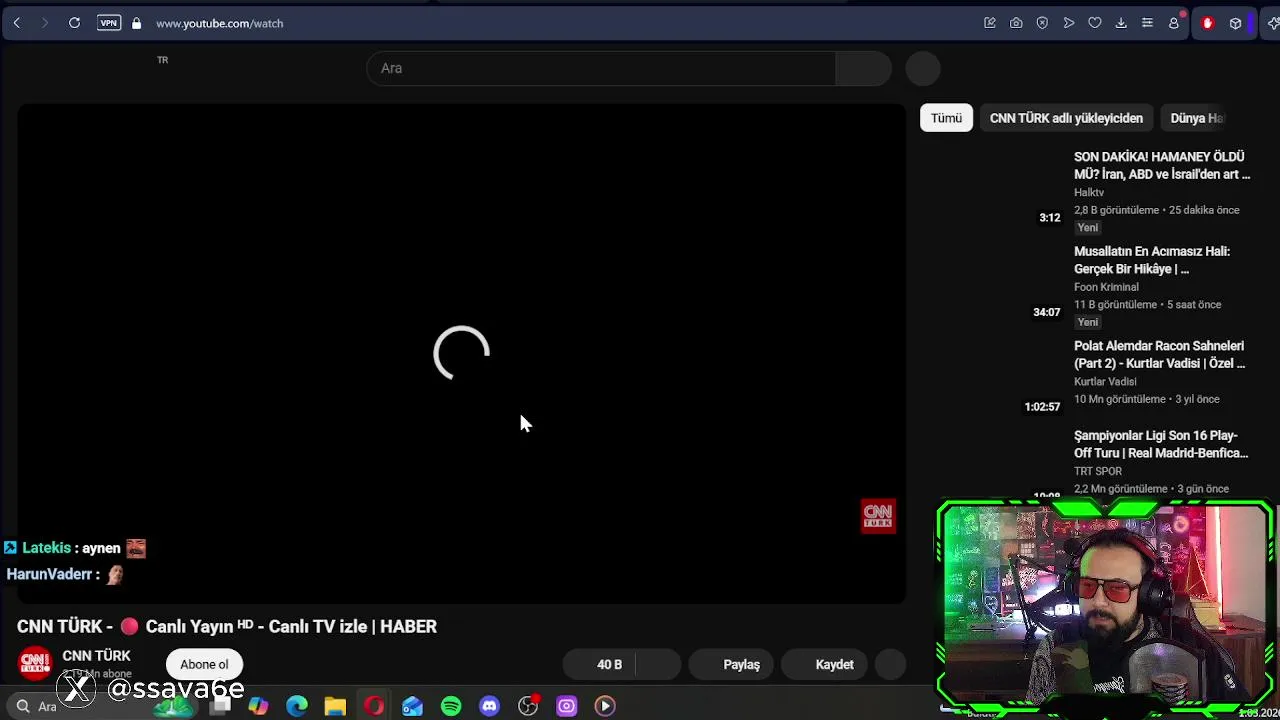Open the AI sparkle icon in toolbar

(x=1272, y=23)
